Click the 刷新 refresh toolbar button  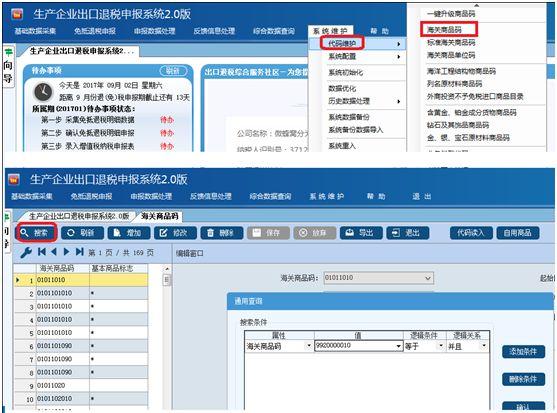pos(82,233)
